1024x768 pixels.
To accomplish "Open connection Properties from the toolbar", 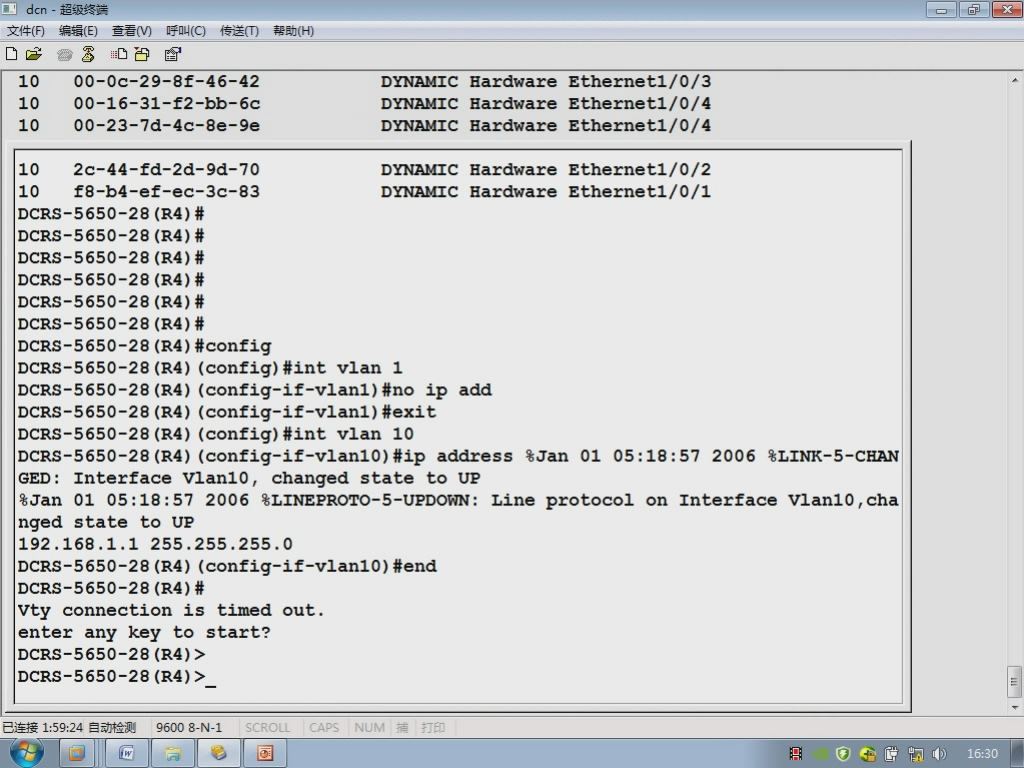I will coord(172,54).
